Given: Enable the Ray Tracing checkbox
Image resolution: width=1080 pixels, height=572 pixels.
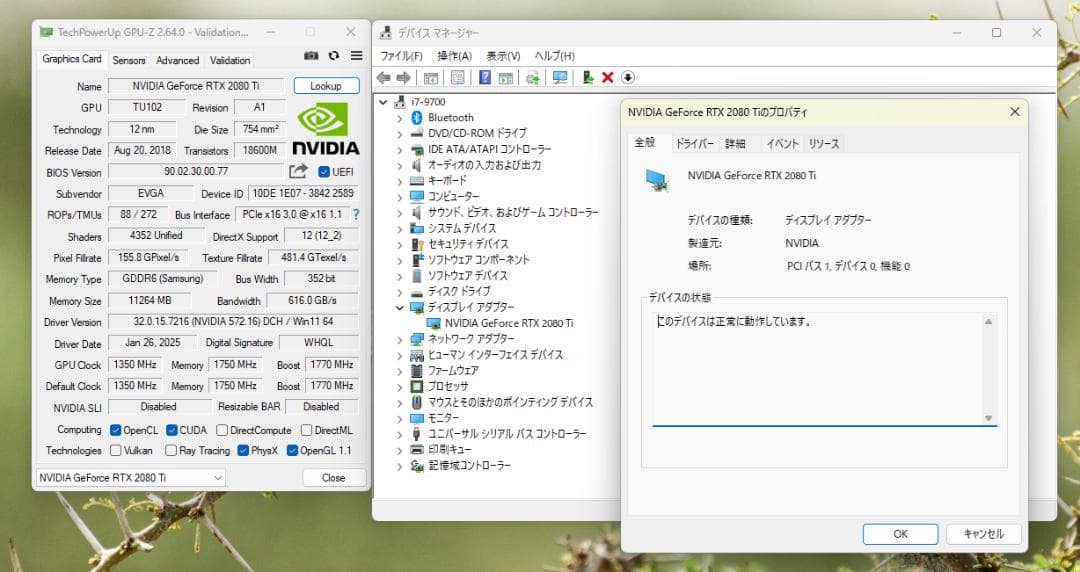Looking at the screenshot, I should coord(171,450).
